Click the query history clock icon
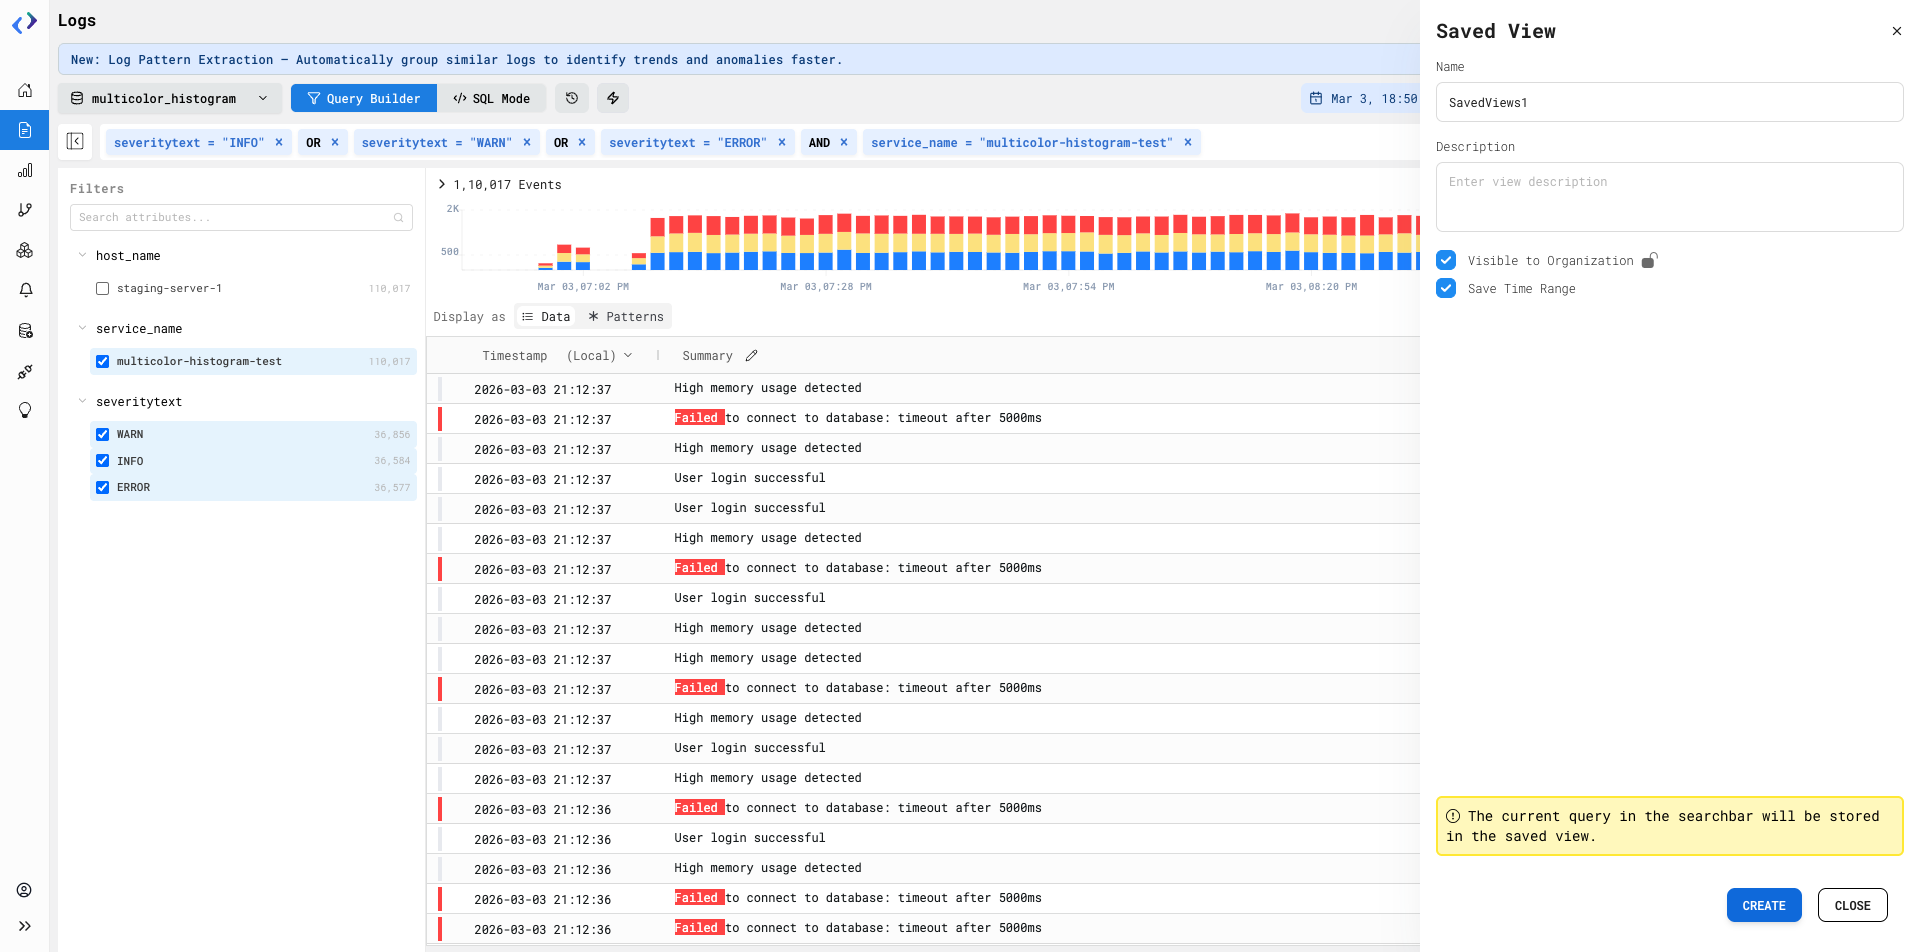 [571, 98]
